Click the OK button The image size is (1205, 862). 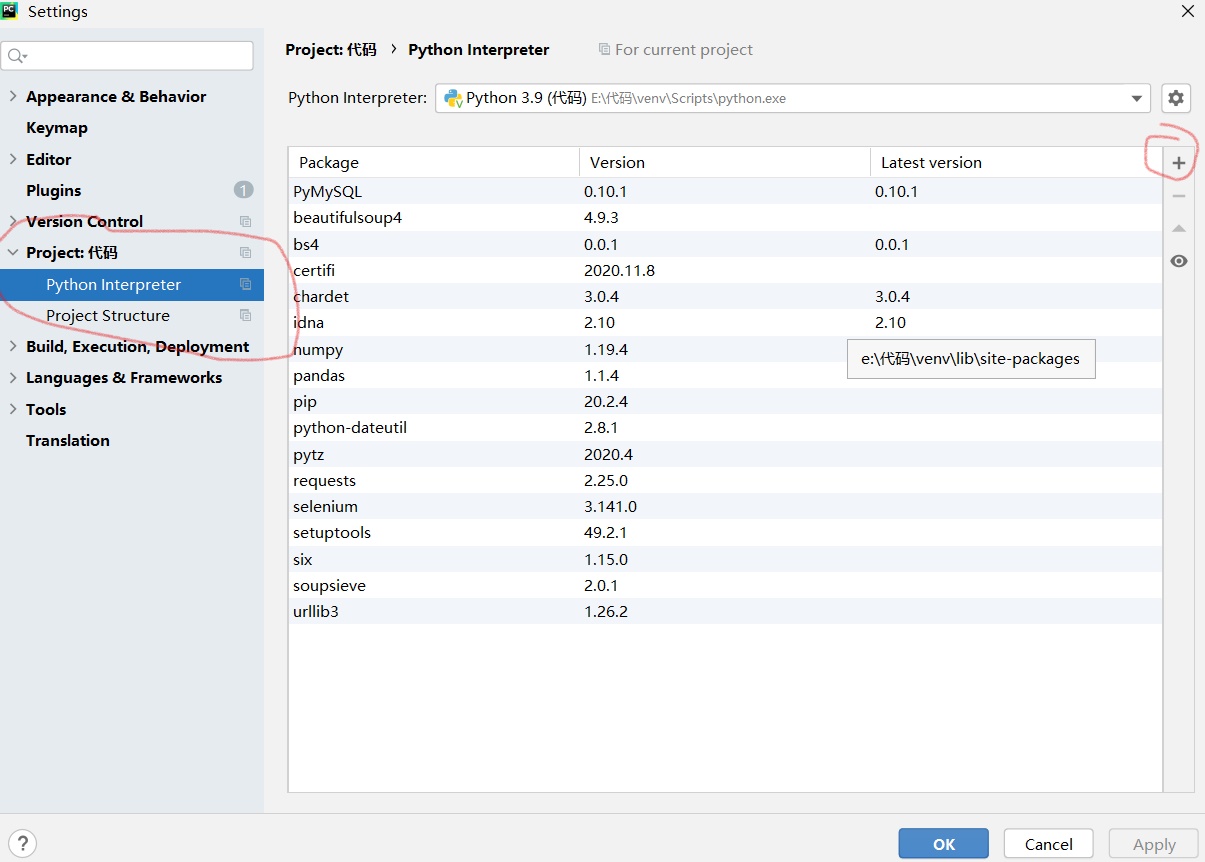click(943, 844)
